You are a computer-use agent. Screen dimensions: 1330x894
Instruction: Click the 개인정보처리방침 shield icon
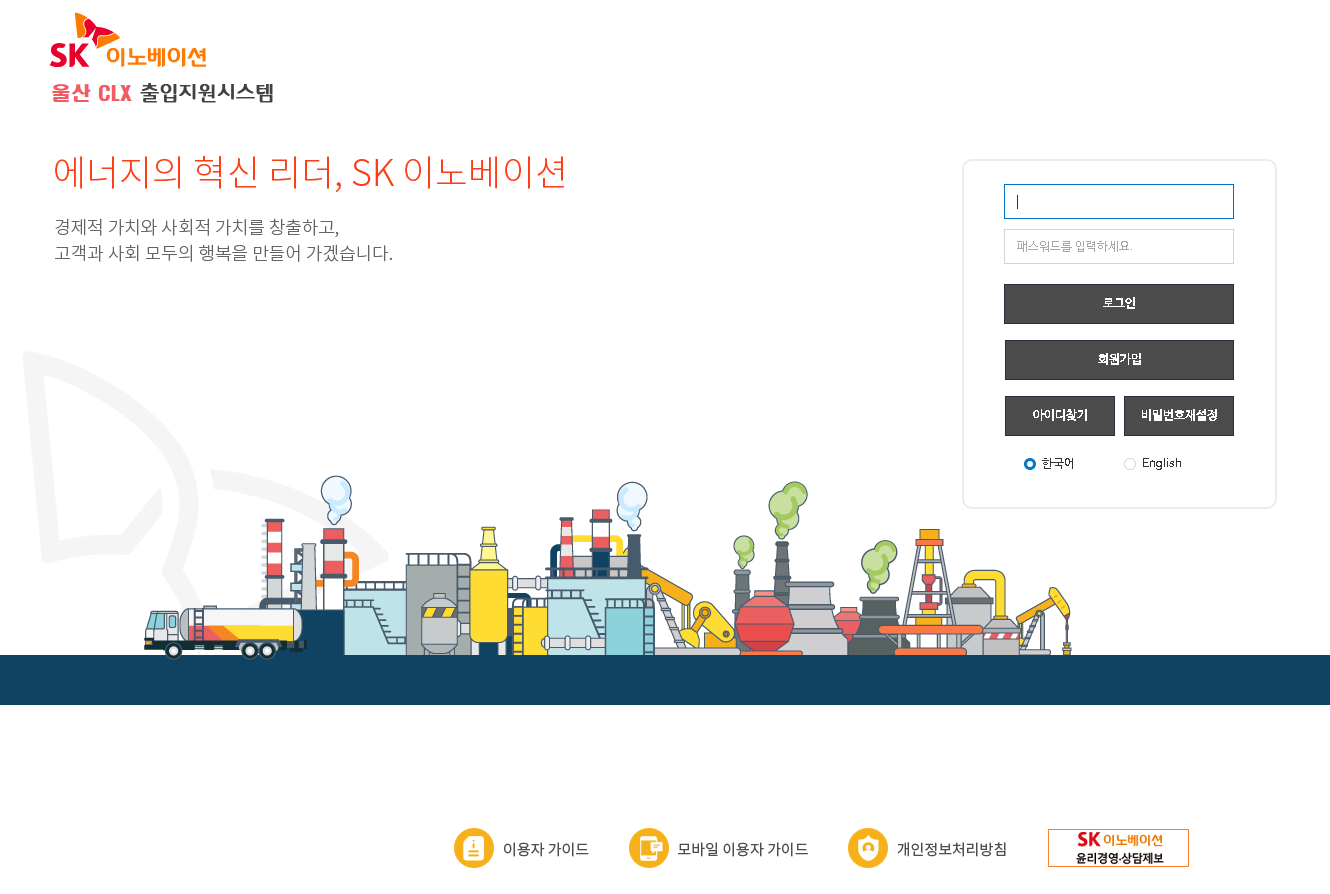click(868, 848)
